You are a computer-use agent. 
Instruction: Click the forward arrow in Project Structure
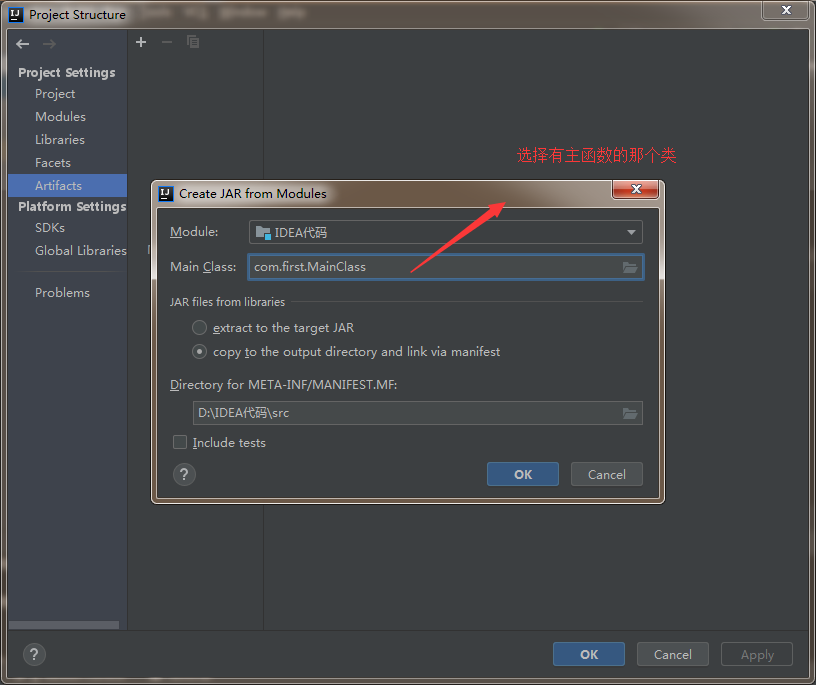(x=49, y=44)
